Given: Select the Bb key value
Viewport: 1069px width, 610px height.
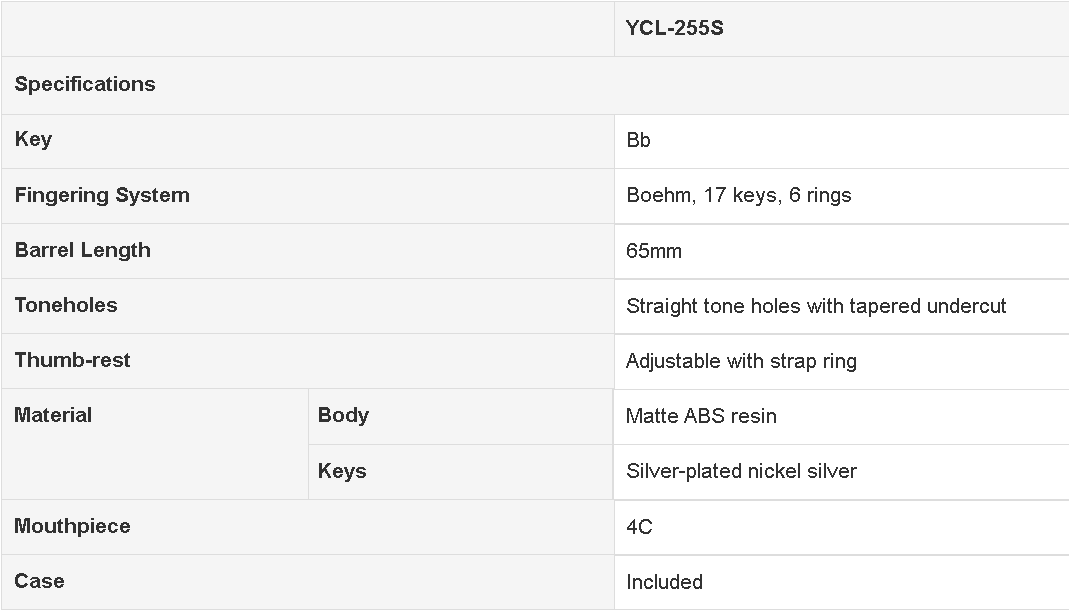Looking at the screenshot, I should point(638,140).
